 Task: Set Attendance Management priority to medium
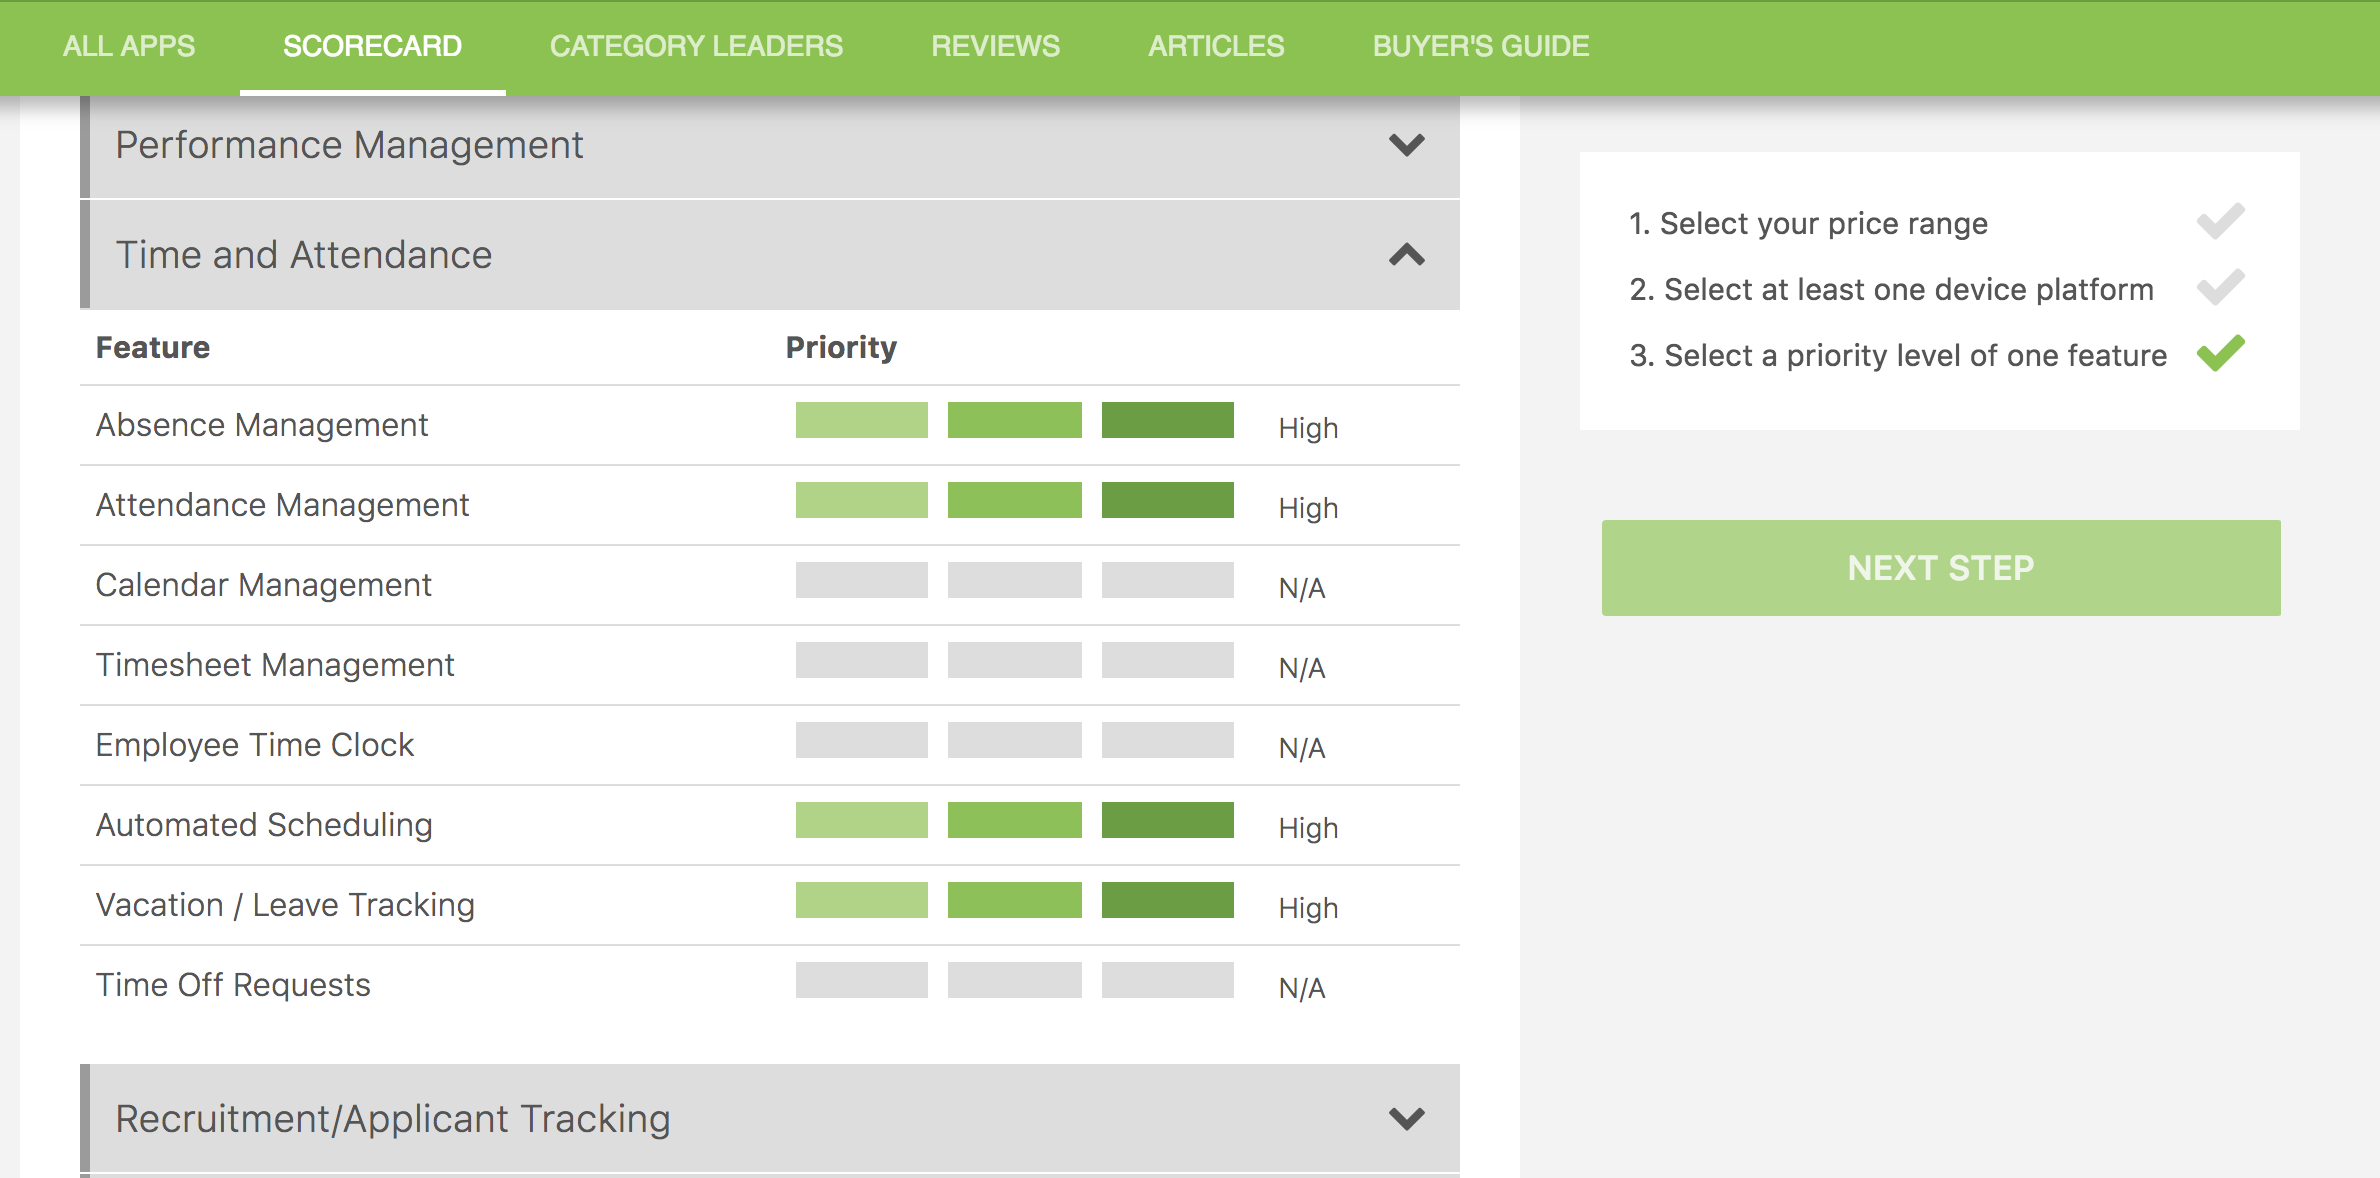point(1014,500)
